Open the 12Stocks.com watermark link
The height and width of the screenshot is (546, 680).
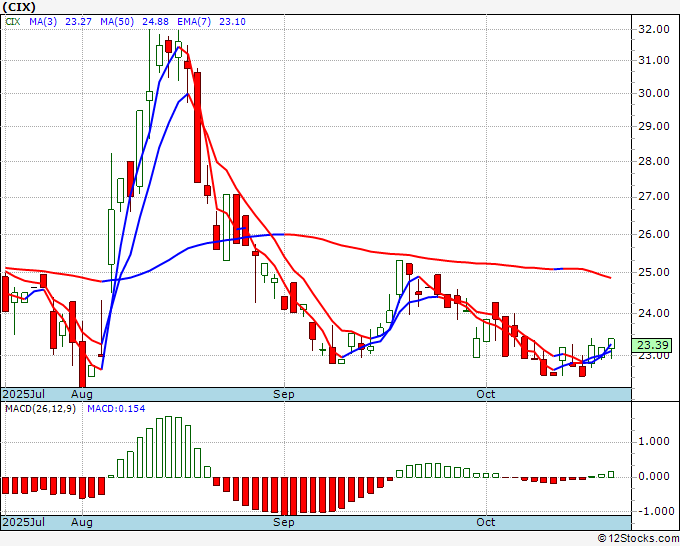tap(638, 538)
